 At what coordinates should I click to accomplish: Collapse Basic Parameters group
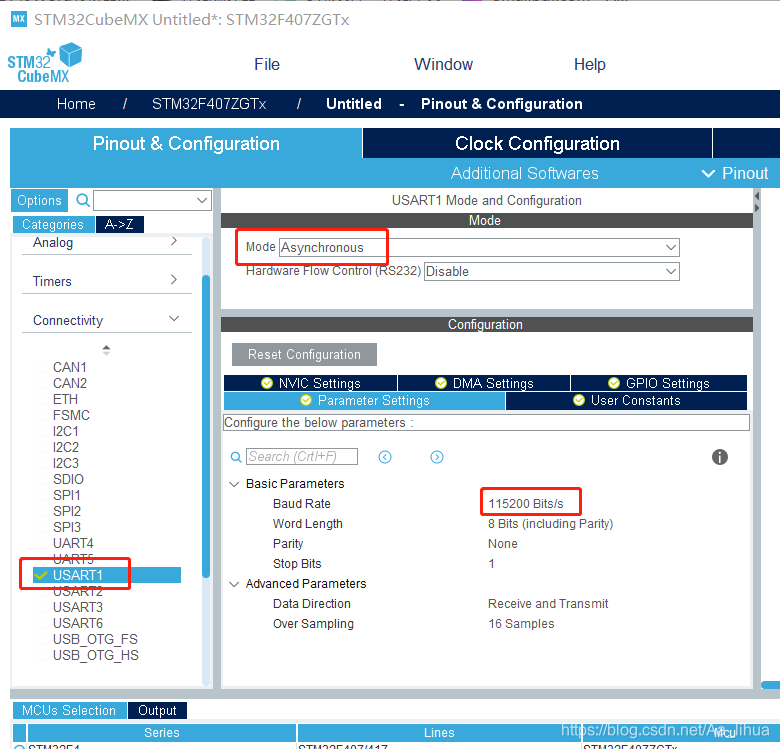[234, 484]
